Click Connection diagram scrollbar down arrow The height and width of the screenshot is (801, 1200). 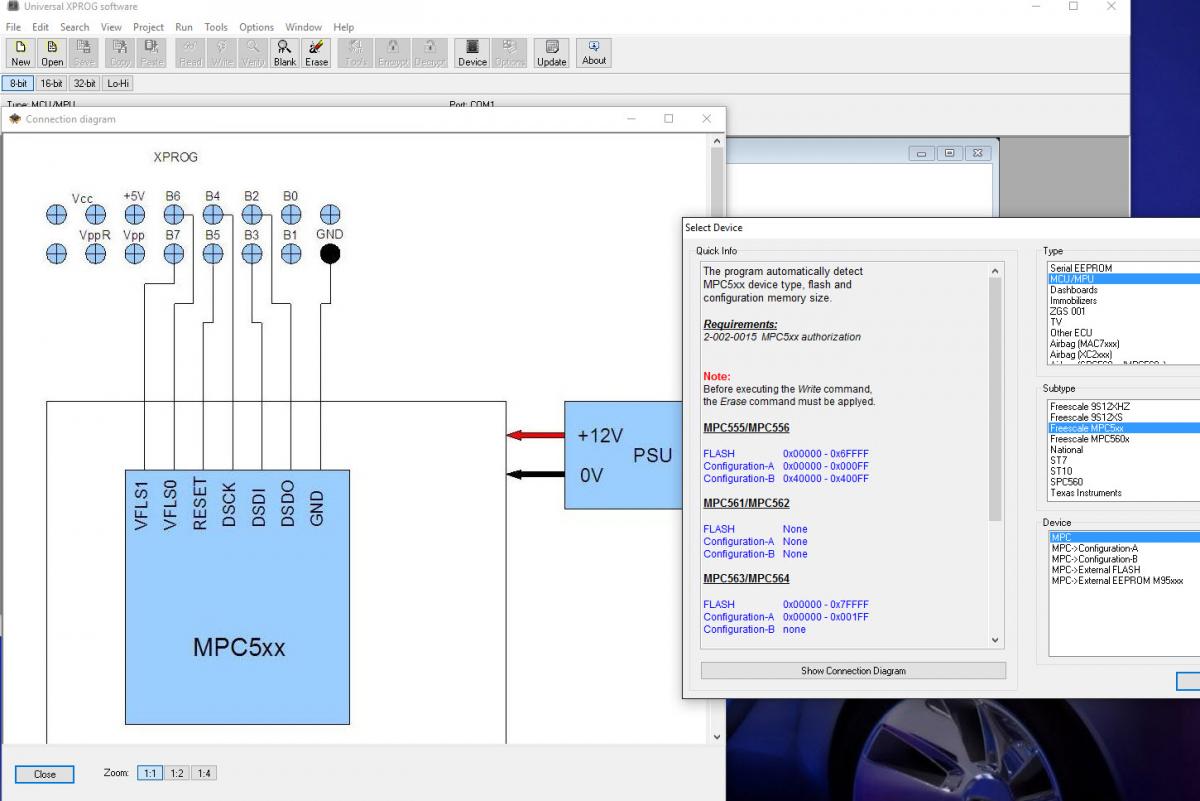(716, 737)
